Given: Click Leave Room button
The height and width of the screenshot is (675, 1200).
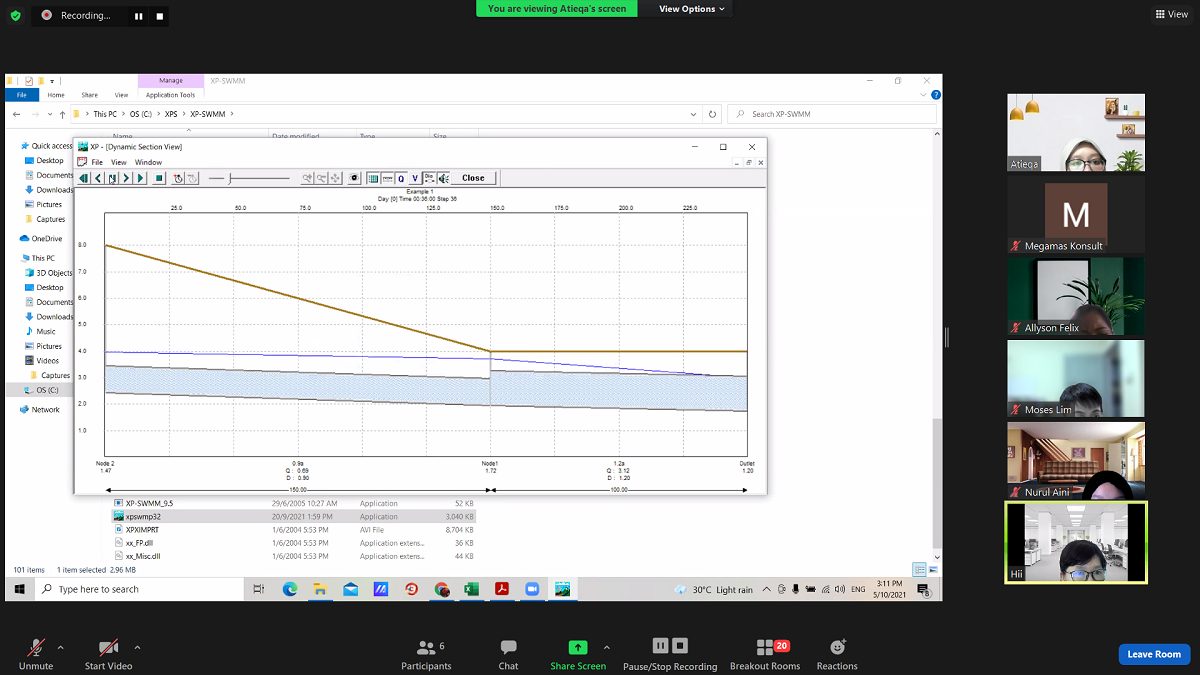Looking at the screenshot, I should 1154,654.
